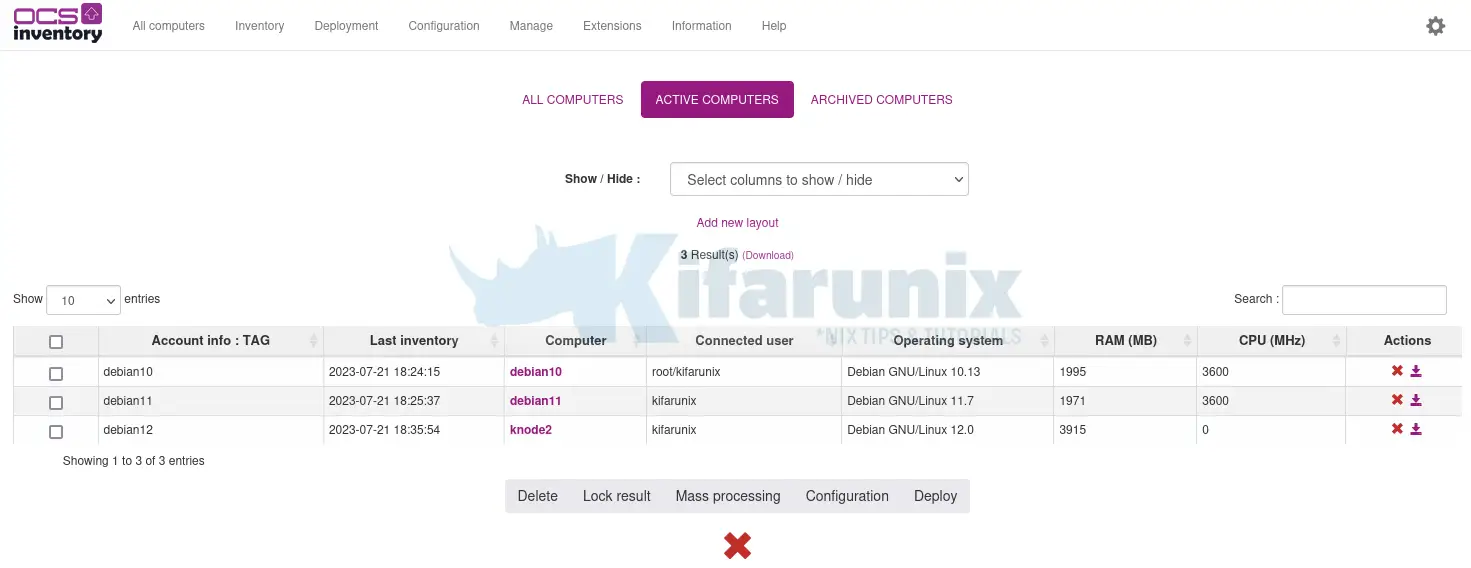Viewport: 1471px width, 568px height.
Task: Click the Configuration button below the table
Action: 847,496
